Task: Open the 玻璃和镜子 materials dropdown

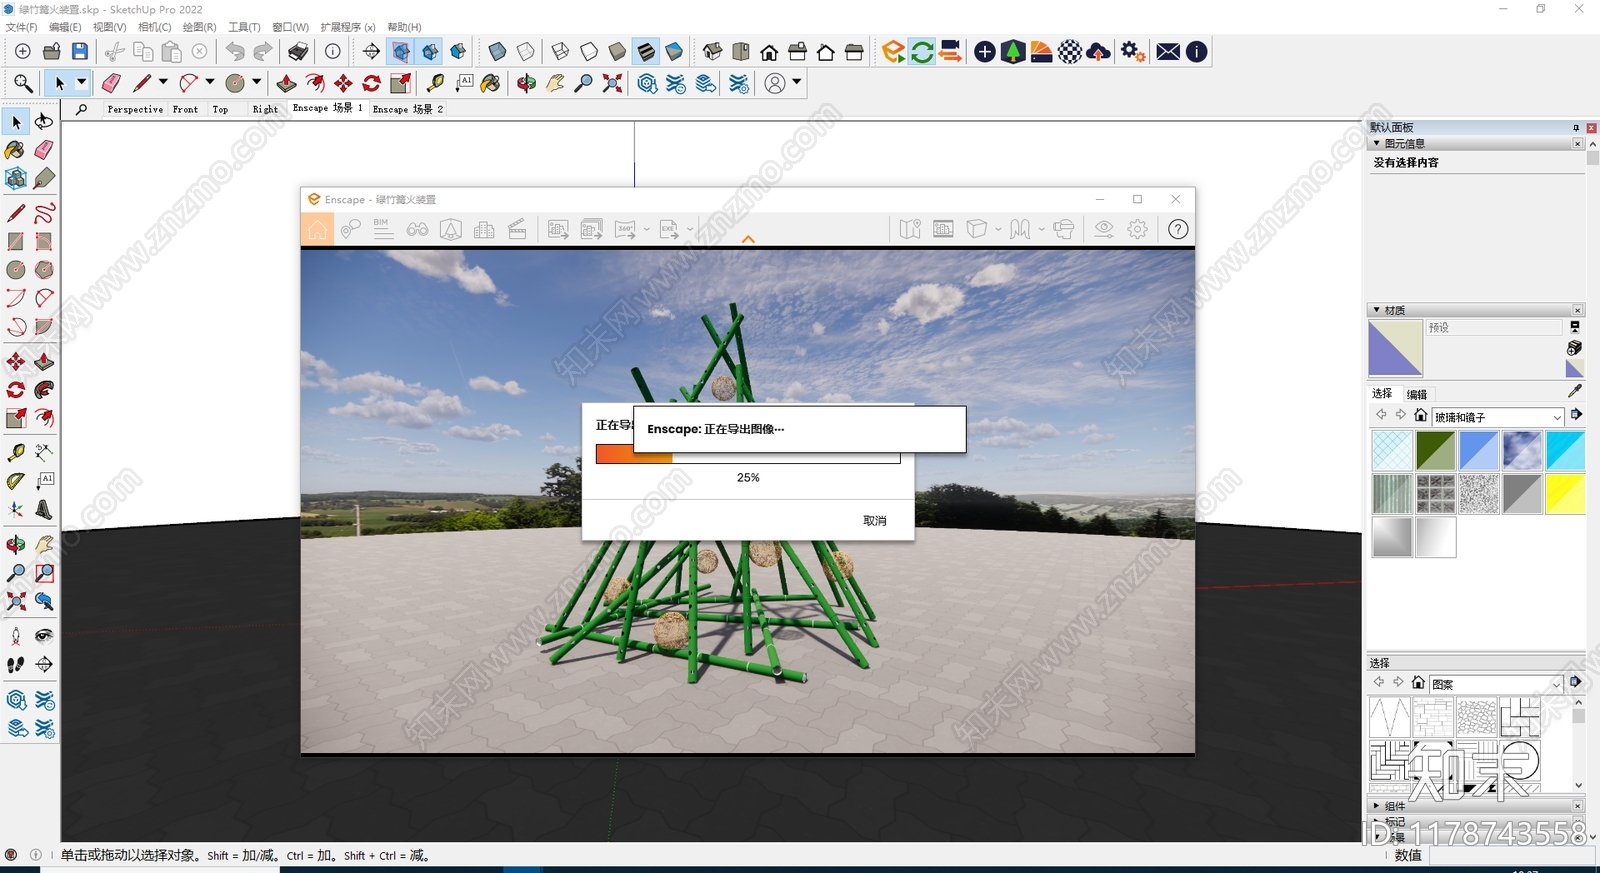Action: tap(1497, 417)
